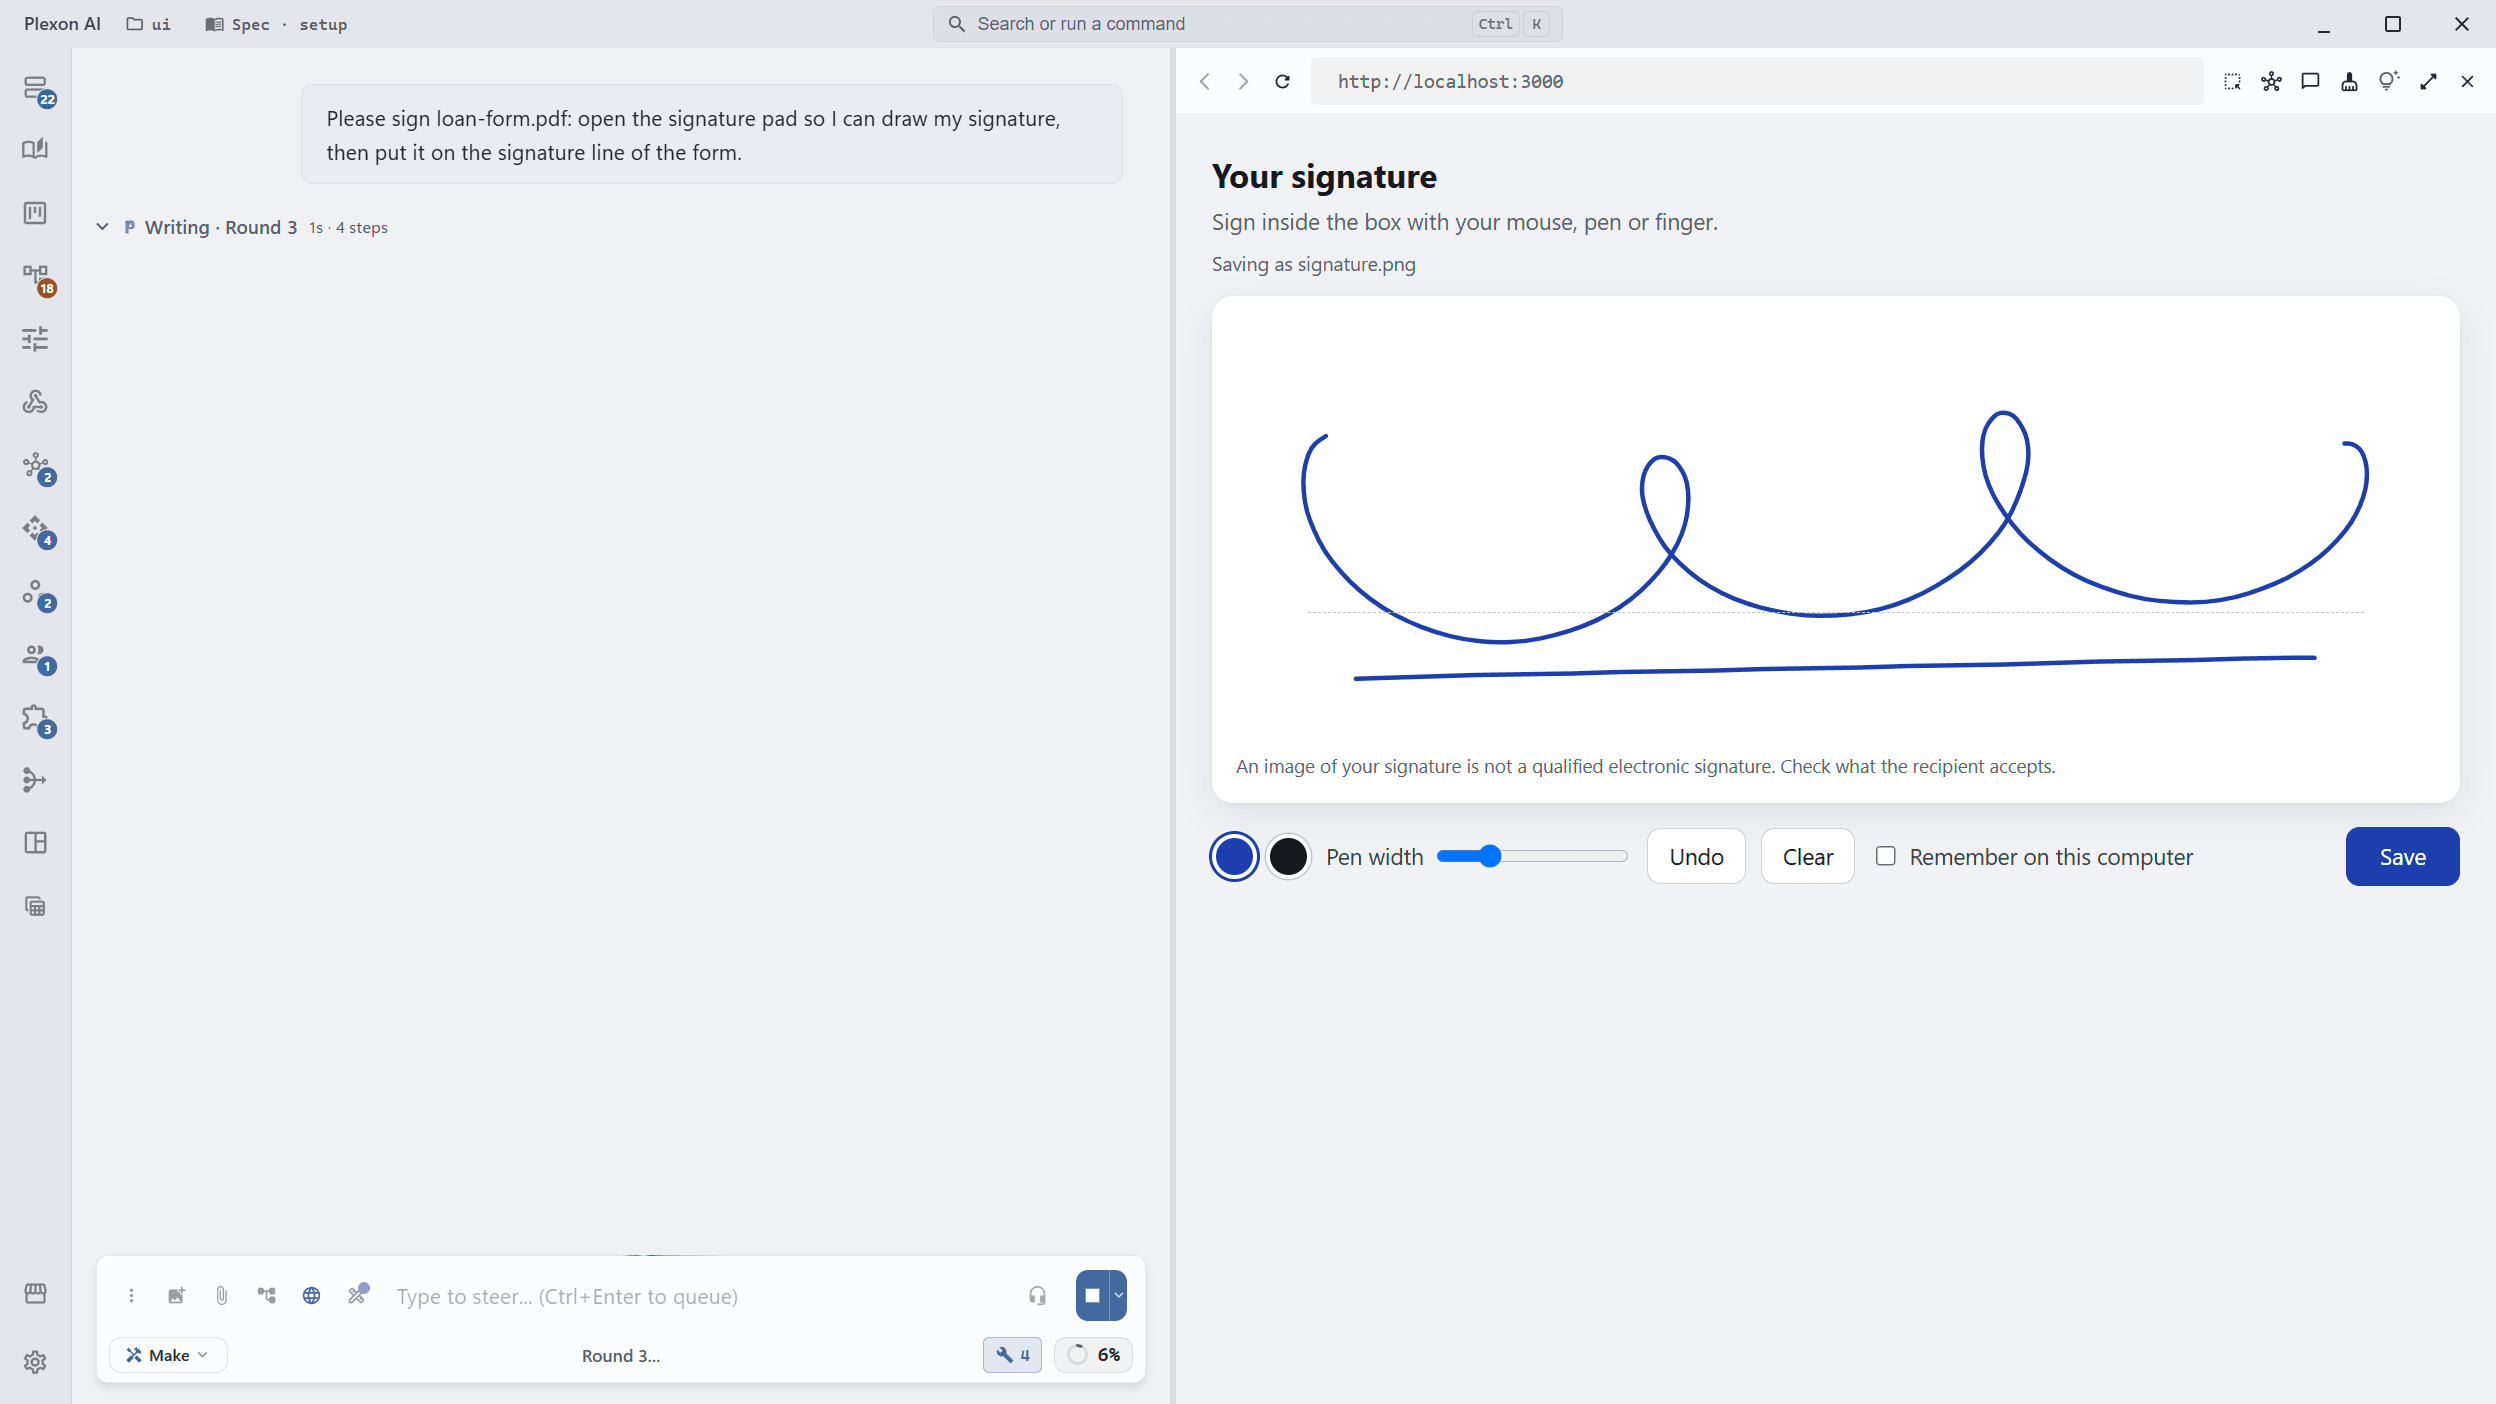
Task: Go forward in the preview browser
Action: tap(1243, 82)
